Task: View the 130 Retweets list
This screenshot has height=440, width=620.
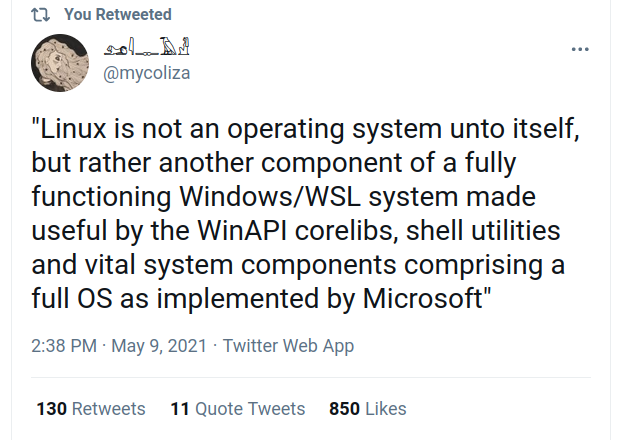Action: click(x=91, y=409)
